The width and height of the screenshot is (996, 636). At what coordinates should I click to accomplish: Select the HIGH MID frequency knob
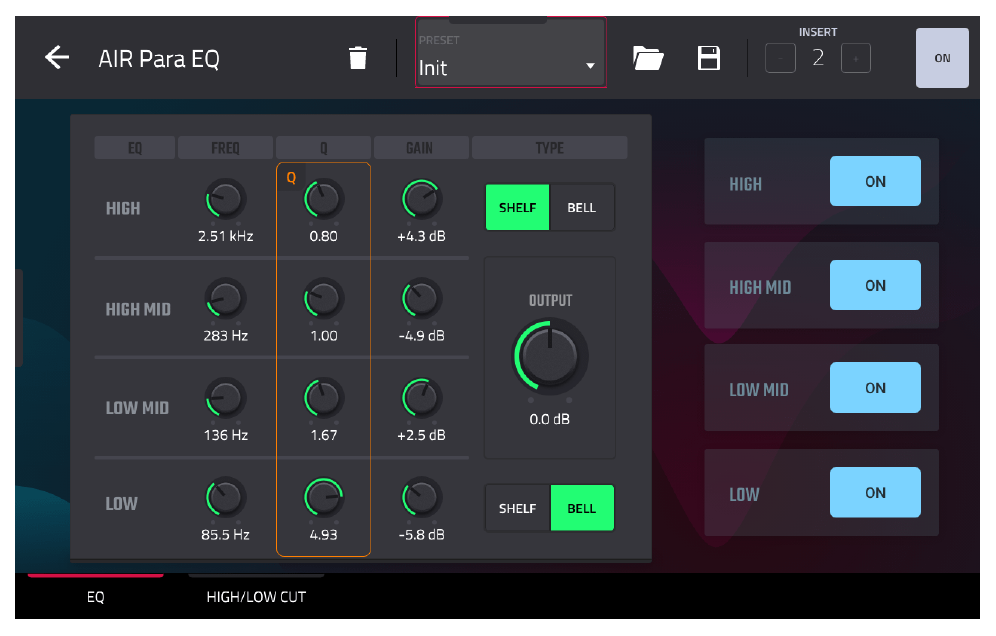tap(225, 299)
